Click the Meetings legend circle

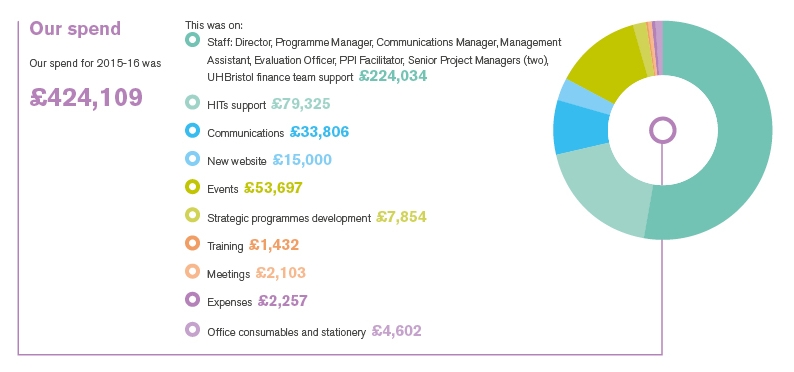(192, 272)
